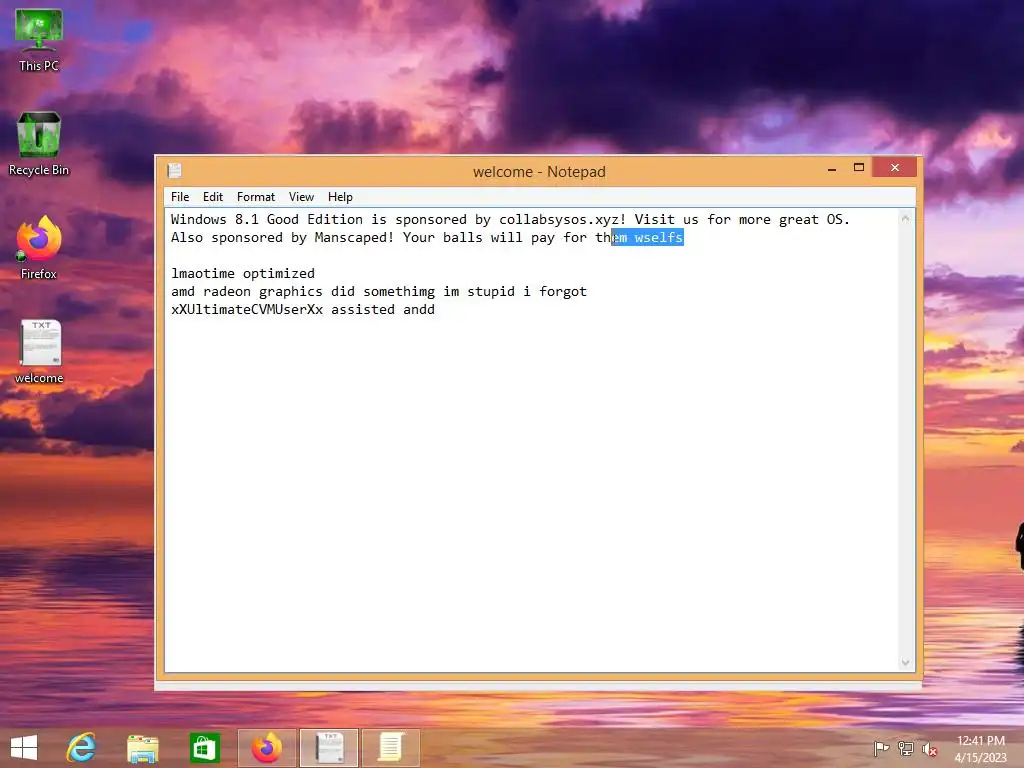
Task: Open the network tray icon
Action: click(x=905, y=748)
